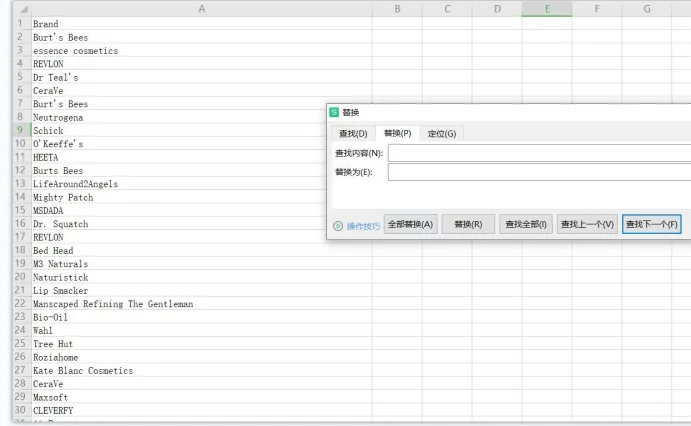The width and height of the screenshot is (691, 426).
Task: Select the 'Wahl' cell
Action: 202,330
